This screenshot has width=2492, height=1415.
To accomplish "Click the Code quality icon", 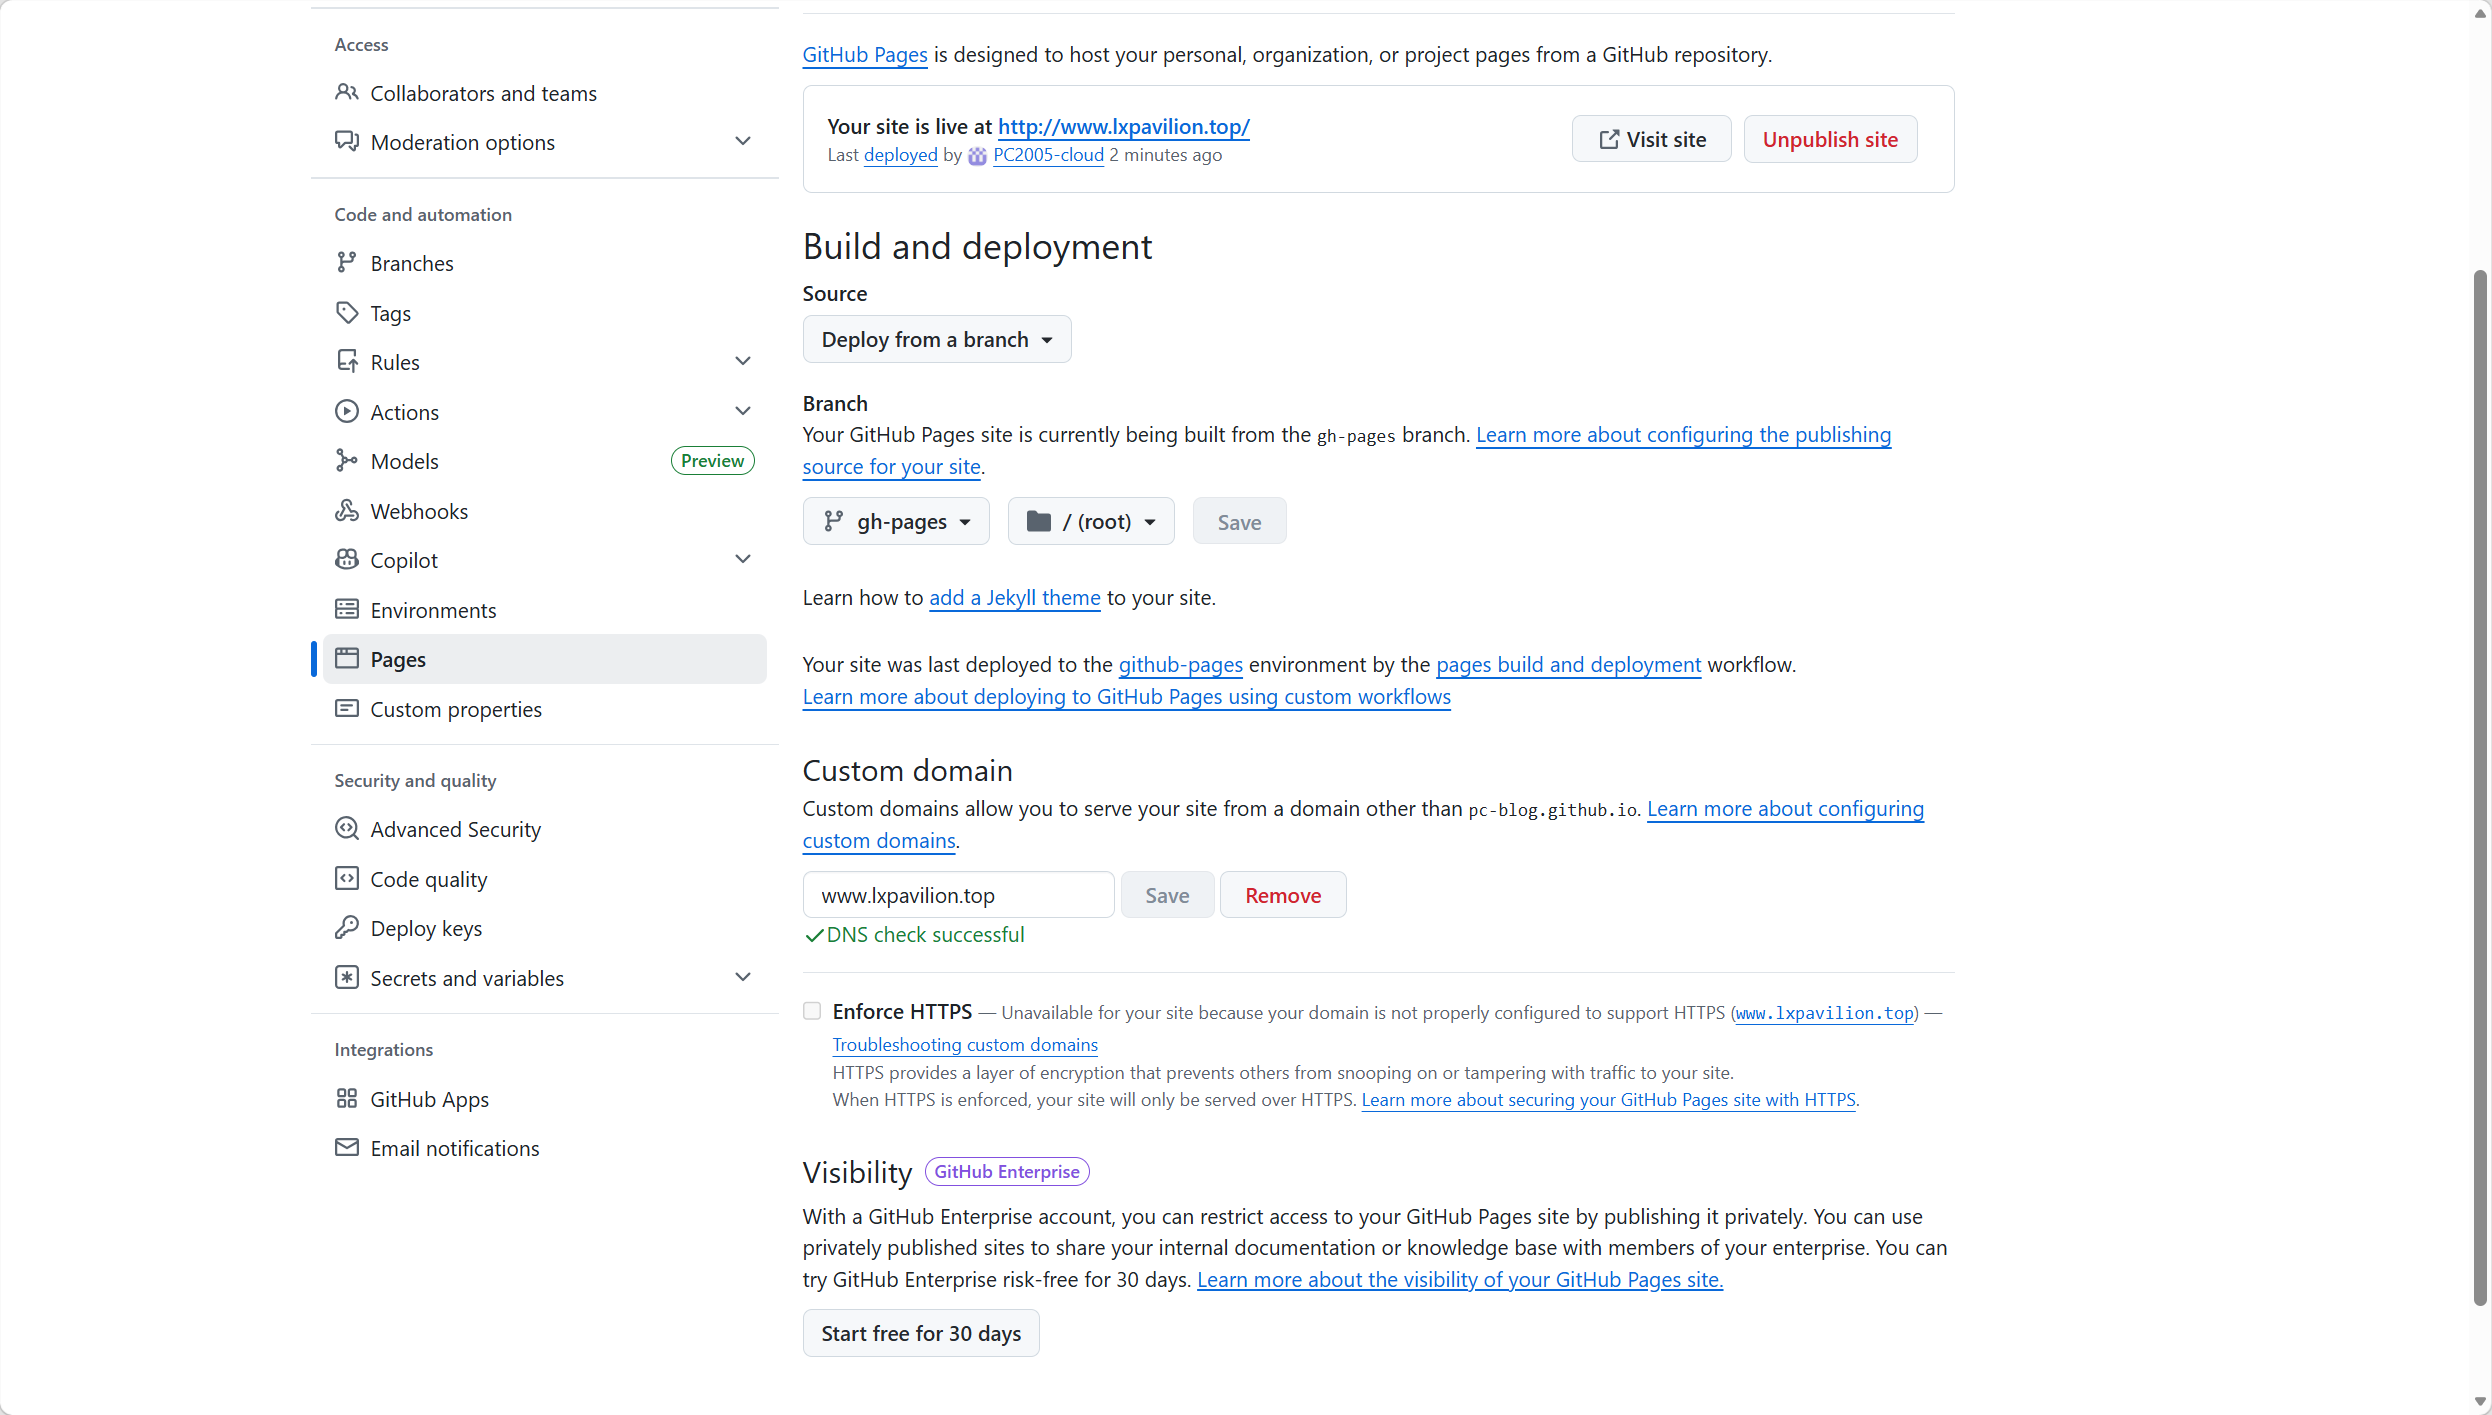I will 347,879.
